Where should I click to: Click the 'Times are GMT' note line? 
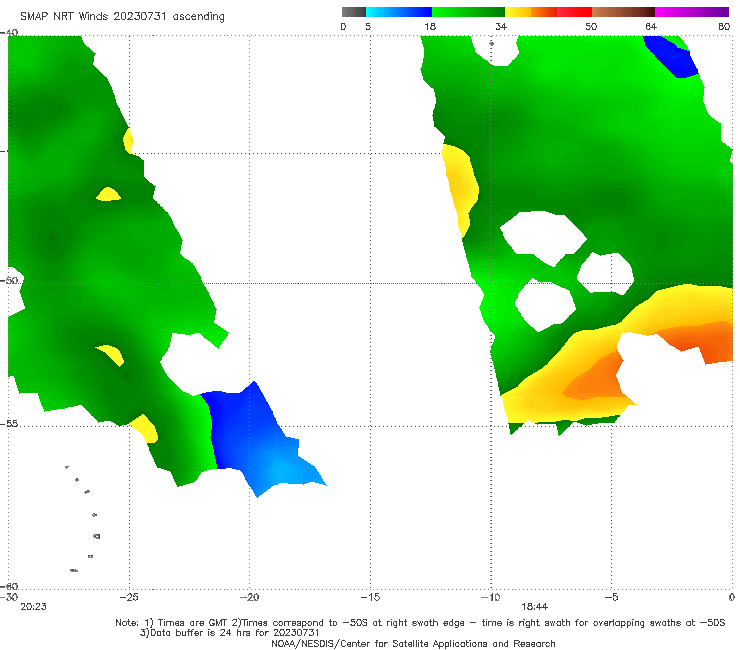pos(420,623)
